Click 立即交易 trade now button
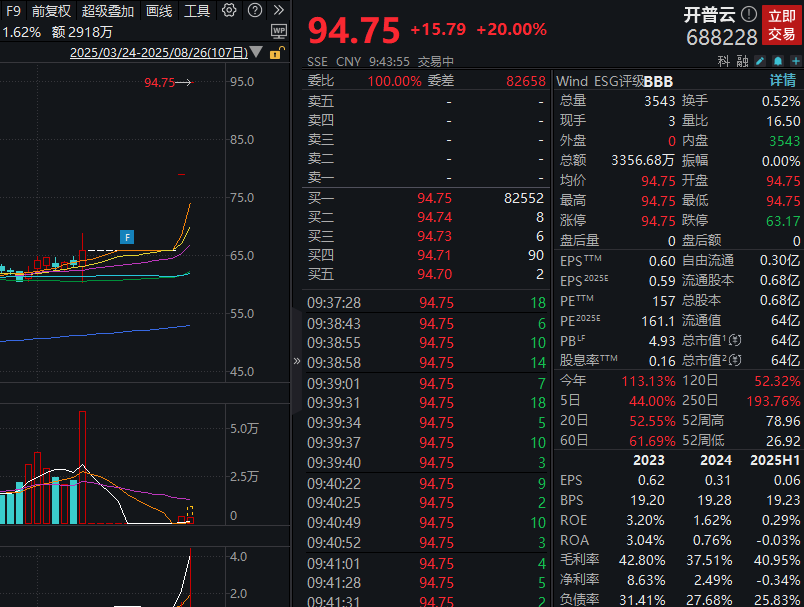 (x=781, y=25)
